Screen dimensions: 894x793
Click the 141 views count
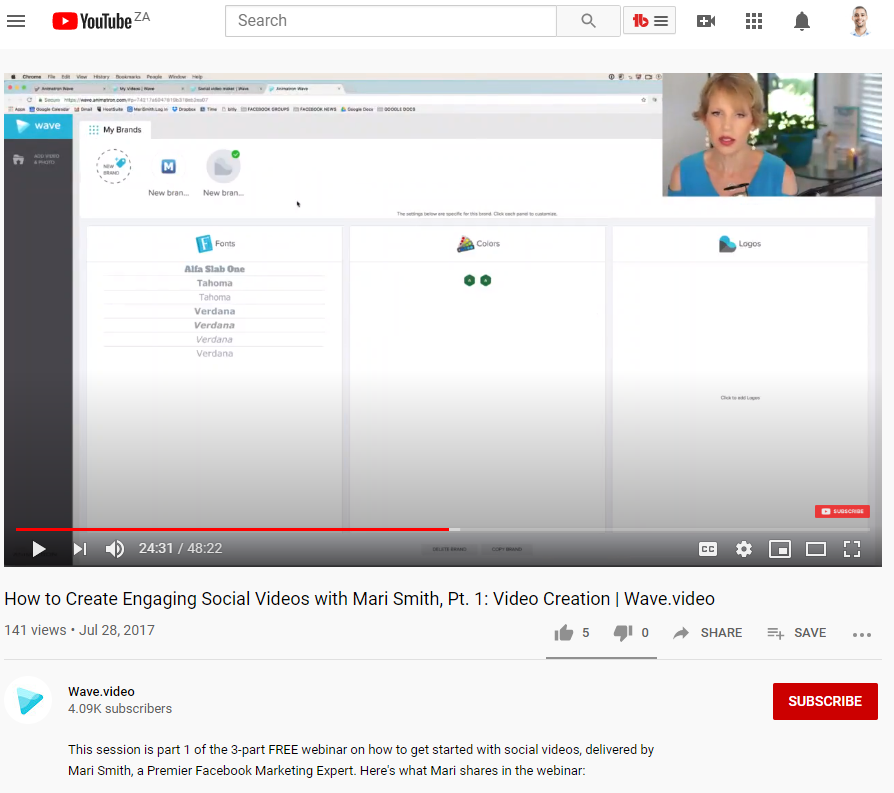35,630
